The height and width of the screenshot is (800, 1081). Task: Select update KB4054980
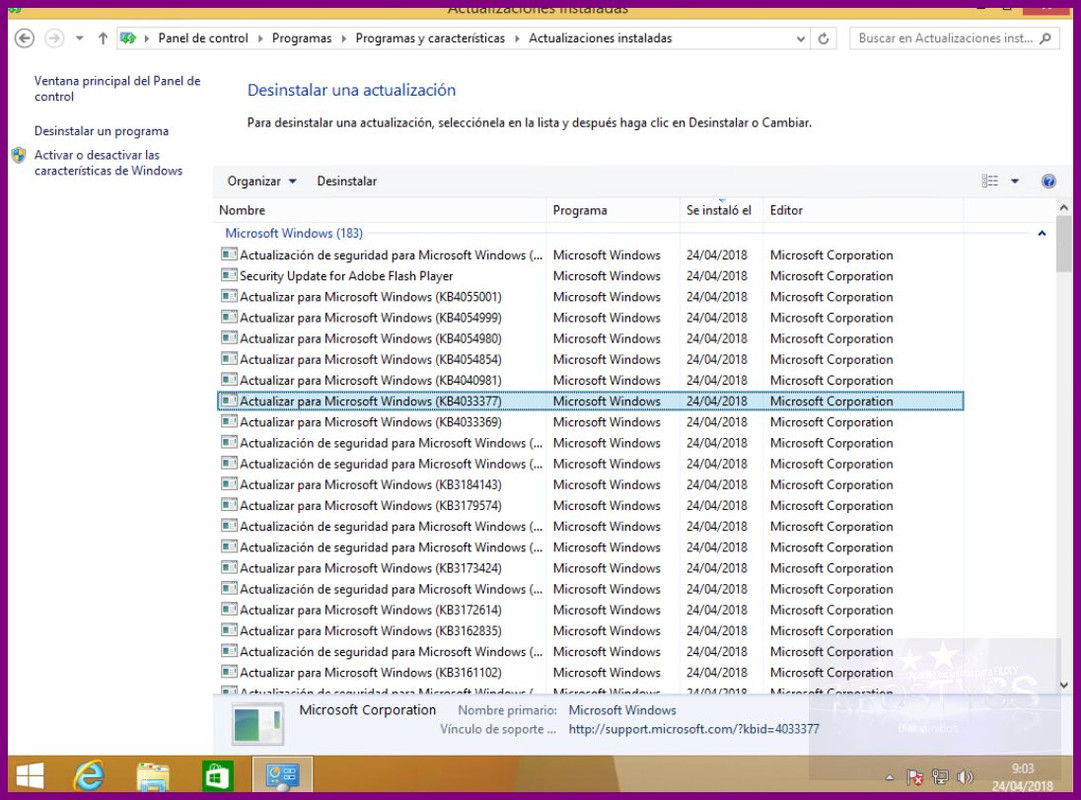point(590,339)
